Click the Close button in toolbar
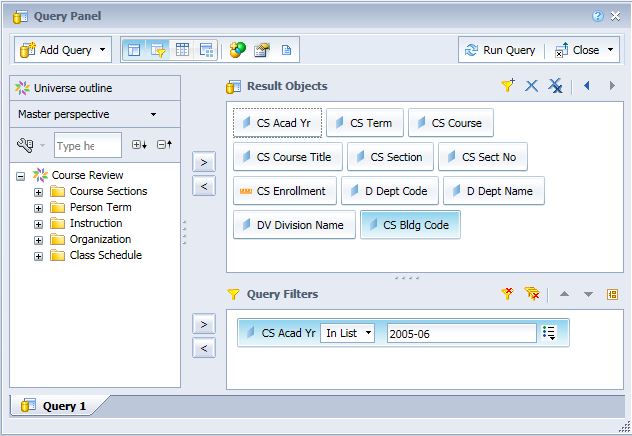 click(577, 50)
